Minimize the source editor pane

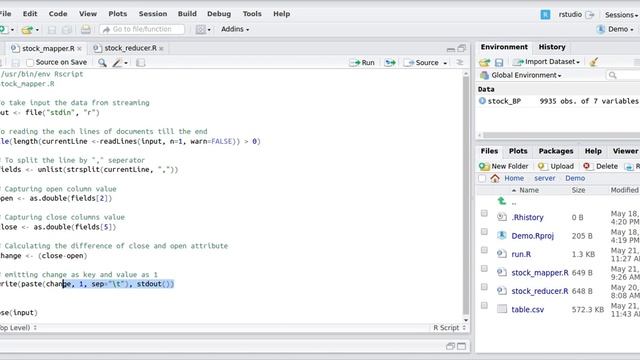[x=451, y=49]
